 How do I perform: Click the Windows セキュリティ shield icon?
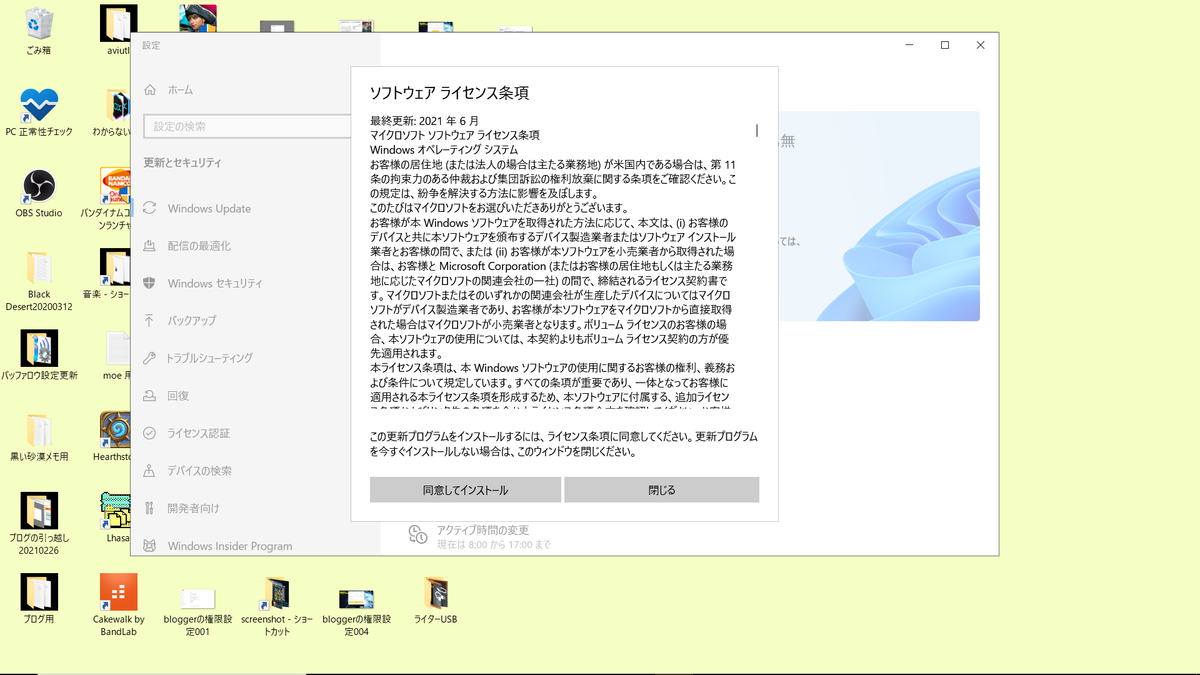click(x=150, y=283)
